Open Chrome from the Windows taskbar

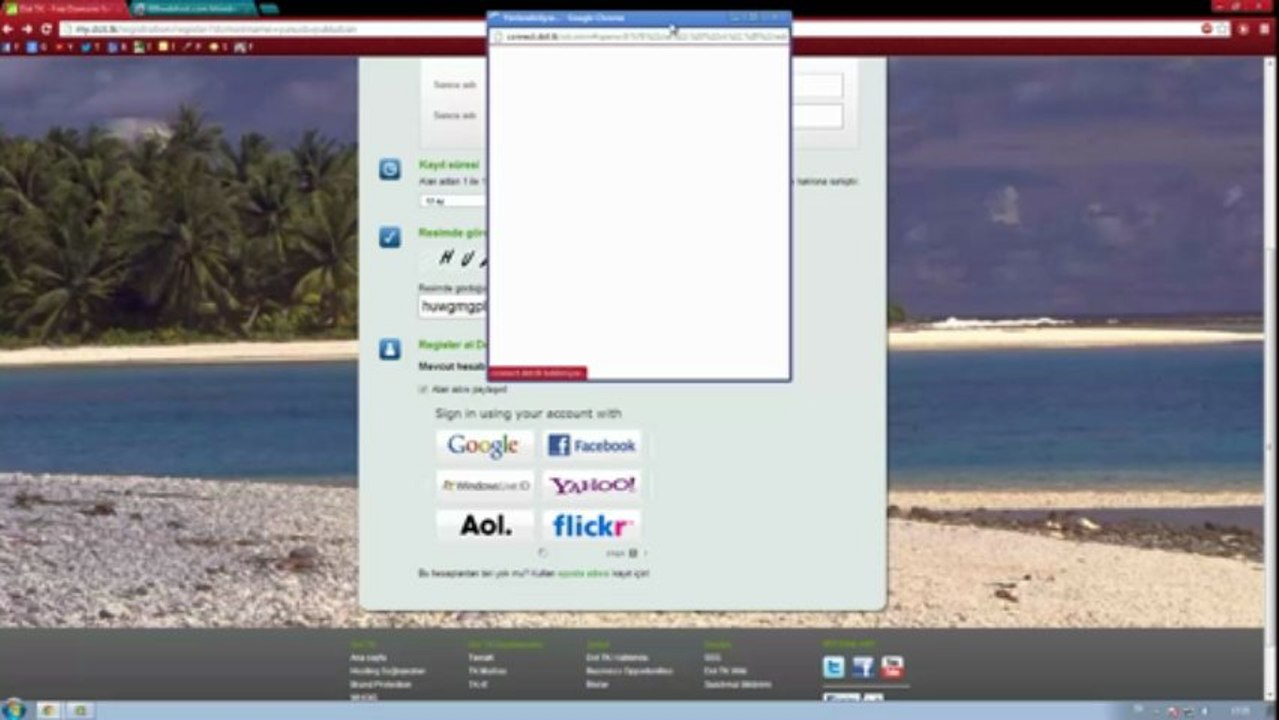(x=48, y=710)
